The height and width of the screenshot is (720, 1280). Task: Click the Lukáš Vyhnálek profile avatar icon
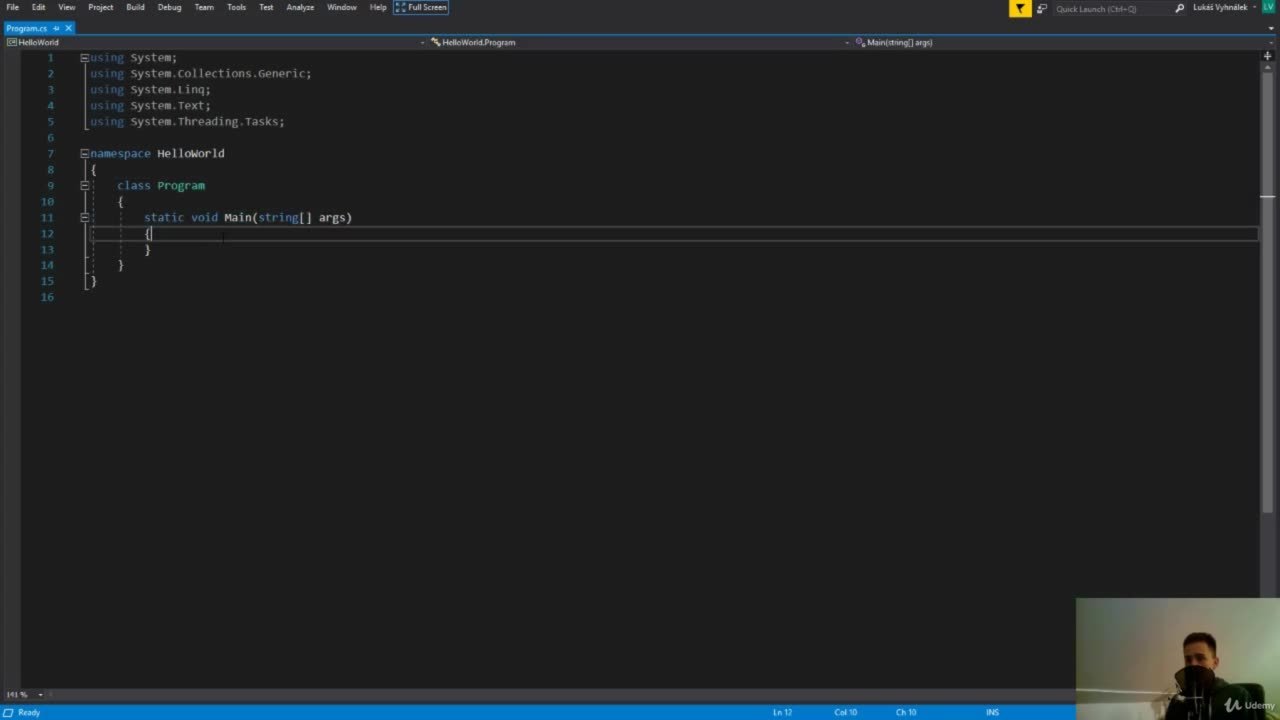[1267, 7]
